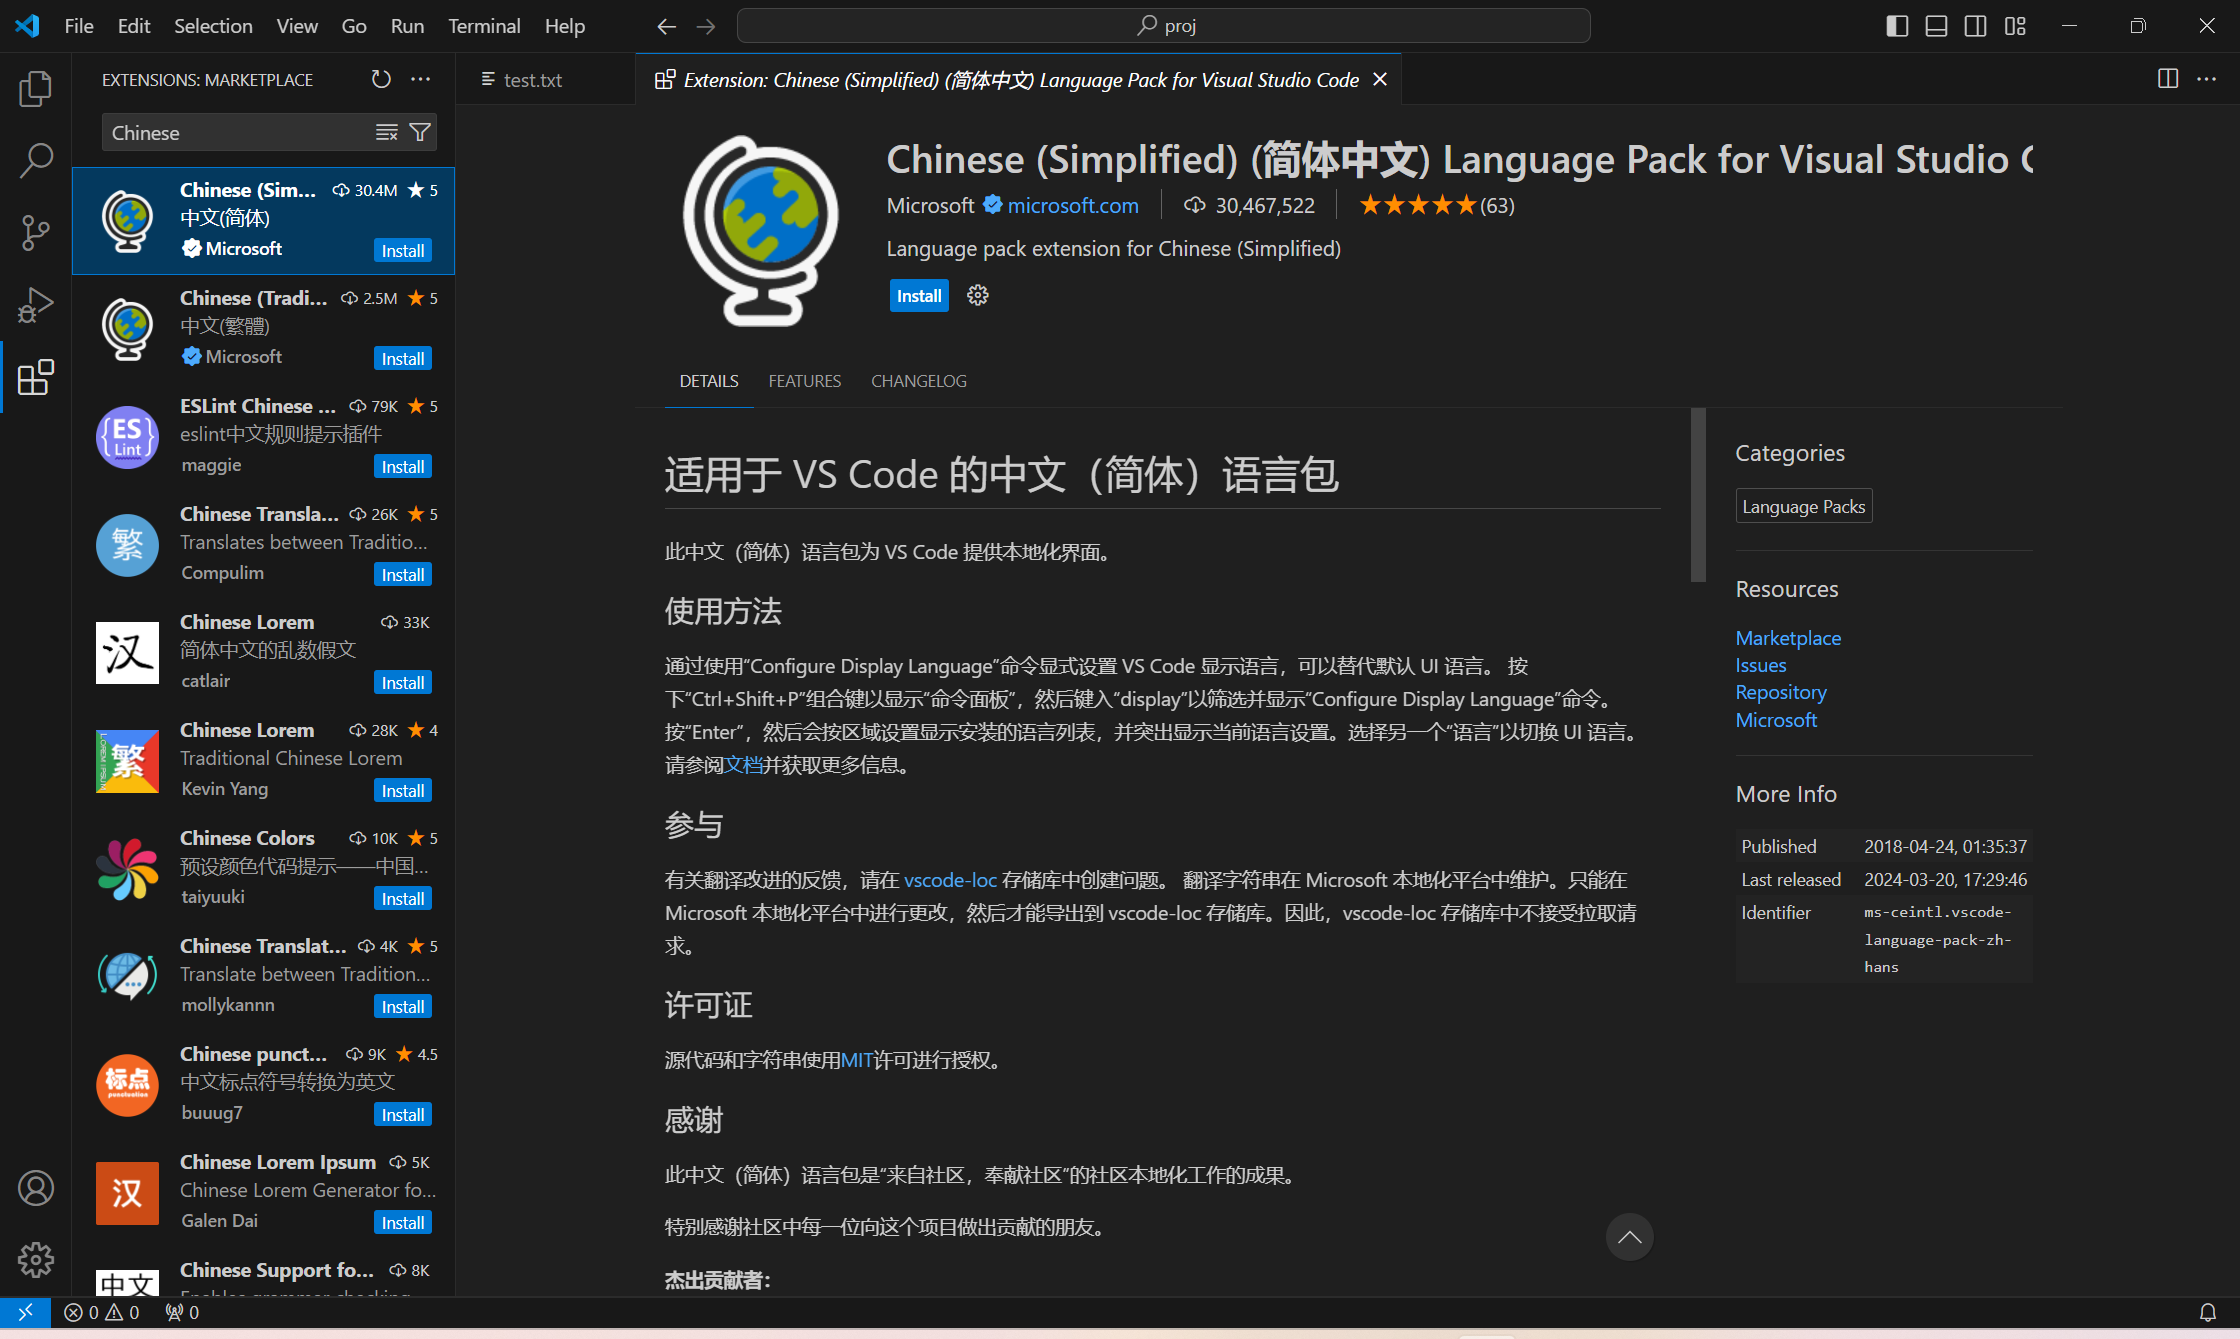Viewport: 2240px width, 1339px height.
Task: Open the Search view icon
Action: tap(35, 160)
